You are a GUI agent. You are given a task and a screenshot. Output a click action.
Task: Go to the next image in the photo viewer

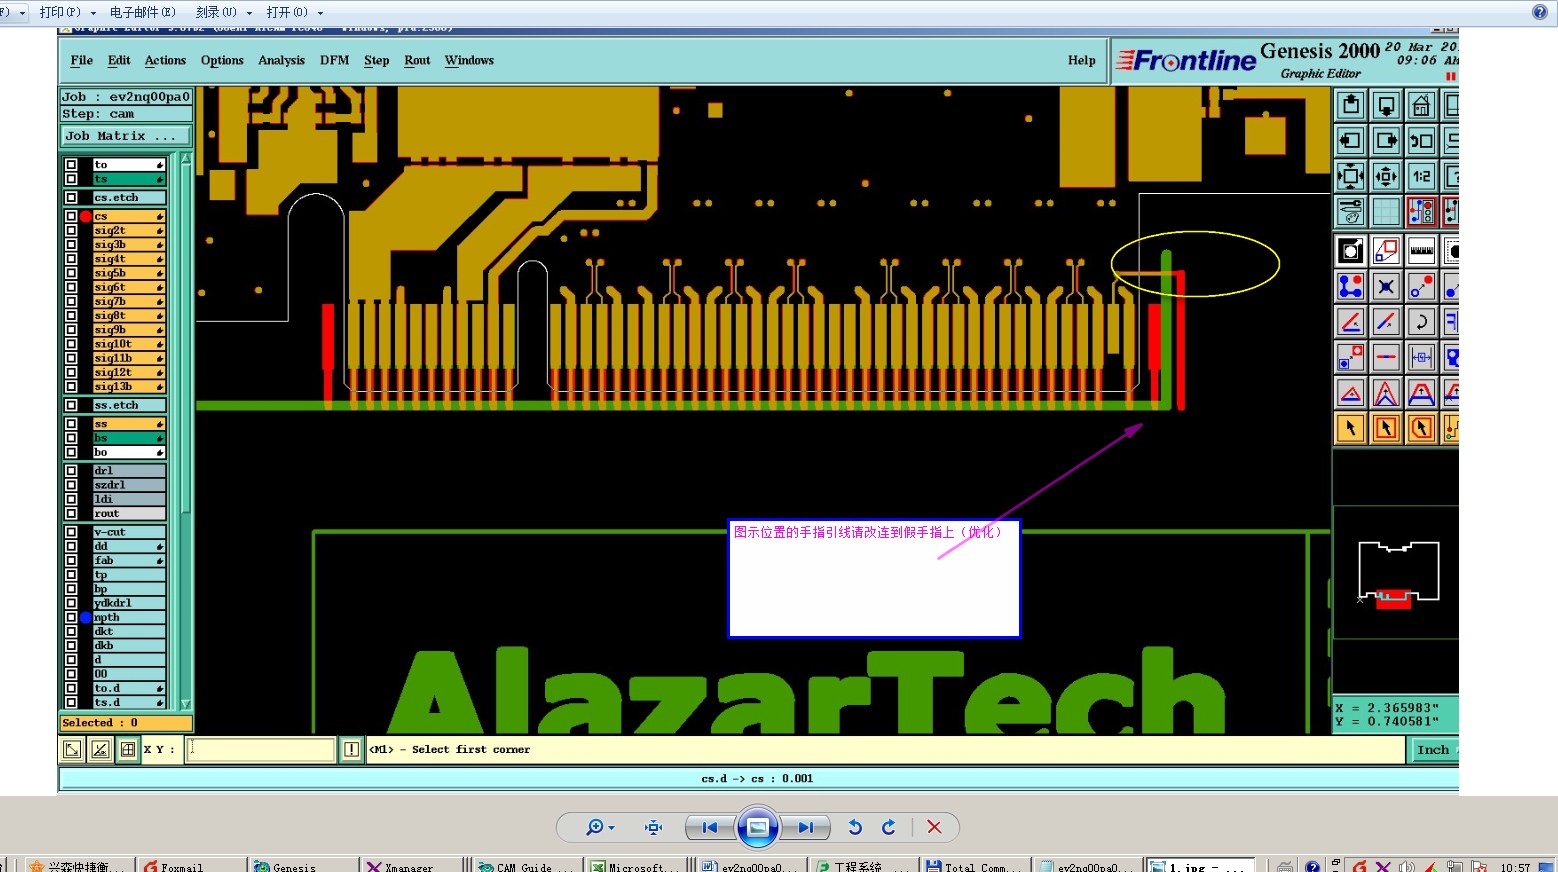point(805,827)
